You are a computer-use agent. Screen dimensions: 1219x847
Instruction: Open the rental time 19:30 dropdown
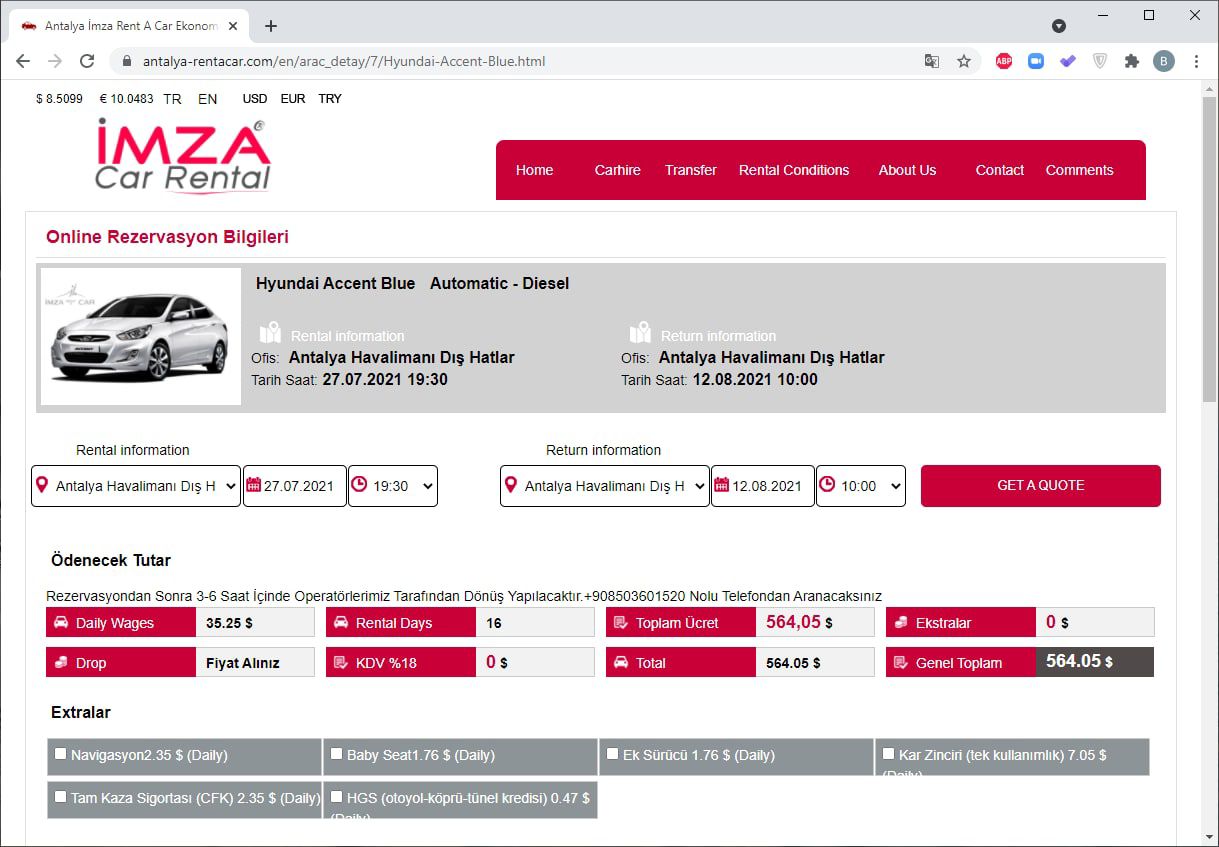click(x=393, y=486)
